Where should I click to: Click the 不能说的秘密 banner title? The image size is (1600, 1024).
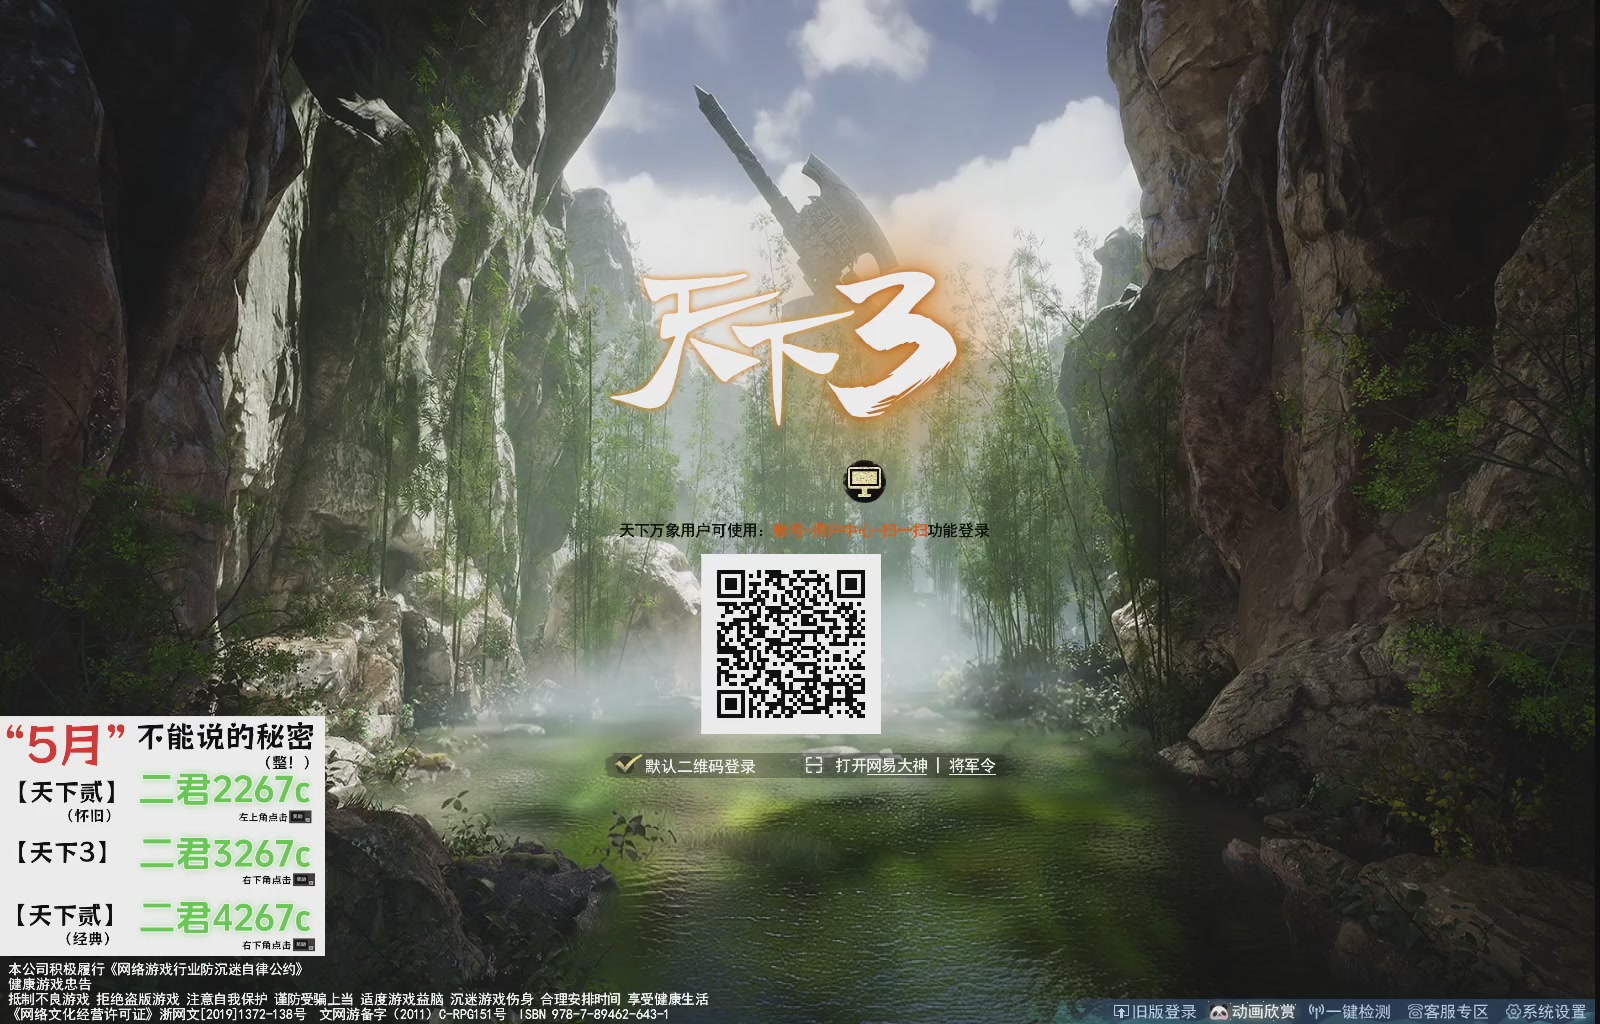(x=226, y=738)
